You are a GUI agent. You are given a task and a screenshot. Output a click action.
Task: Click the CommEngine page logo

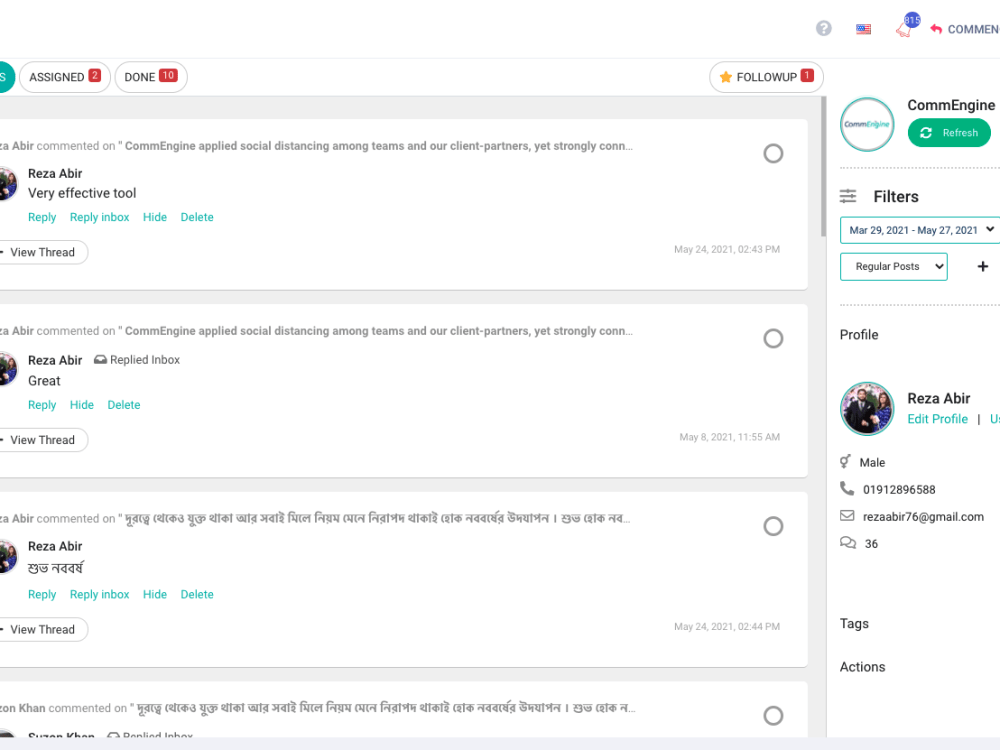867,124
